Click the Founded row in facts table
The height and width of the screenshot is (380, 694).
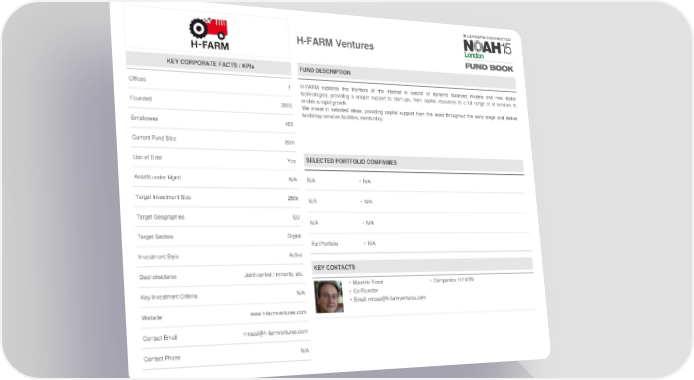tap(211, 101)
